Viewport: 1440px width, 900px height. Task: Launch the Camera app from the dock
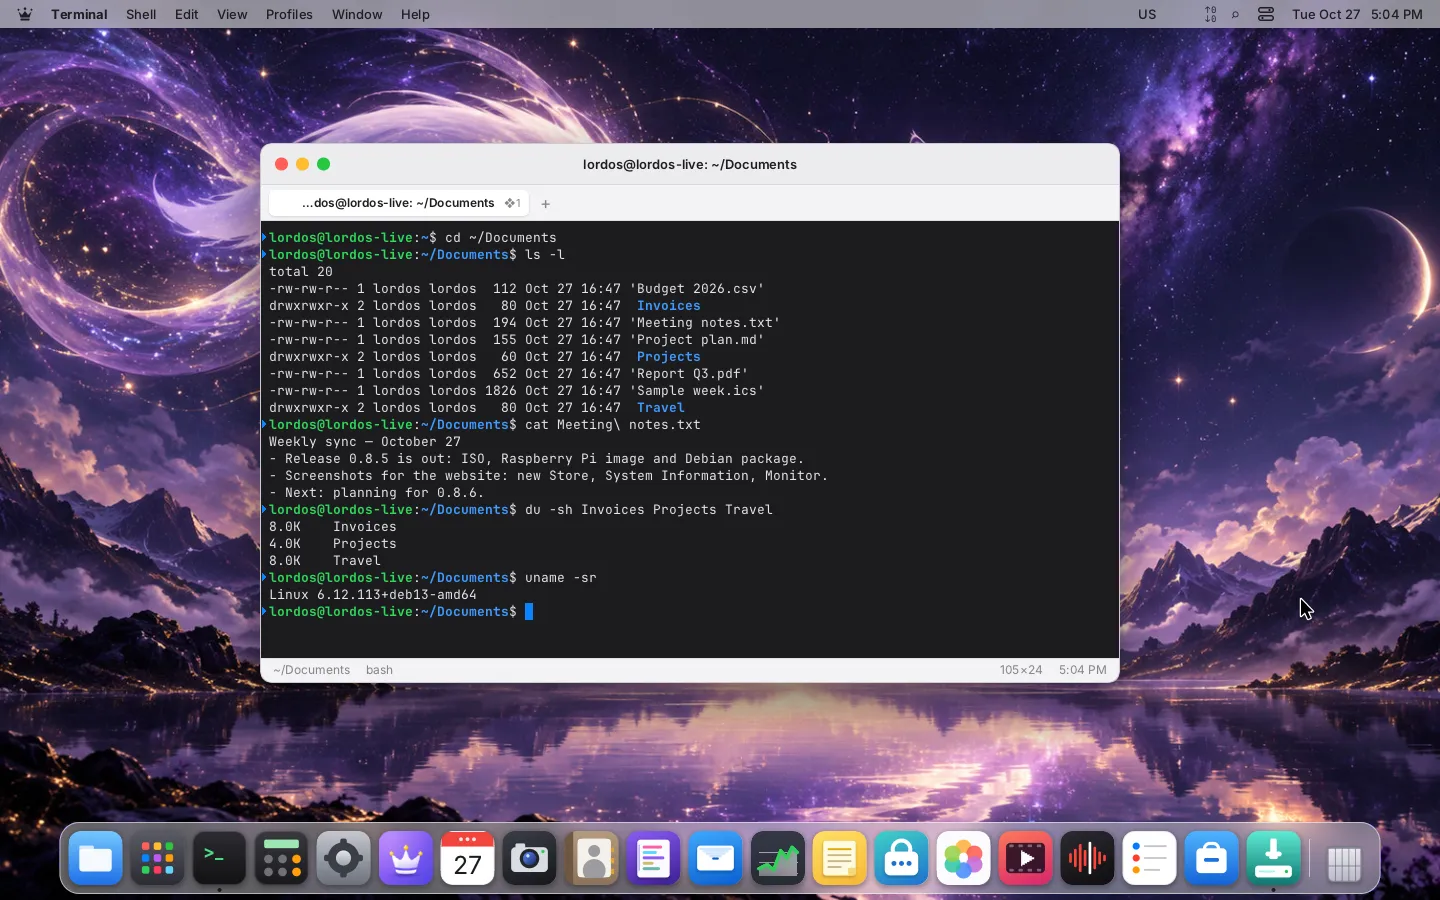(x=530, y=858)
